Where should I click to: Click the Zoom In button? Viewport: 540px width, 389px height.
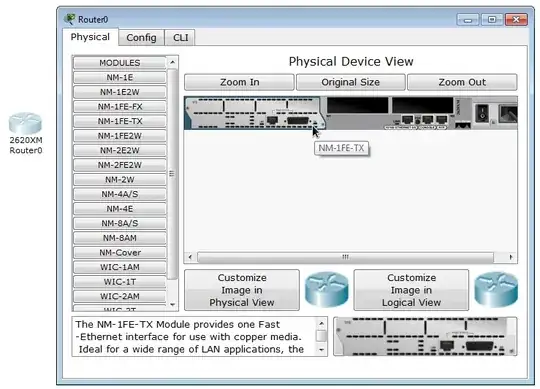coord(239,82)
